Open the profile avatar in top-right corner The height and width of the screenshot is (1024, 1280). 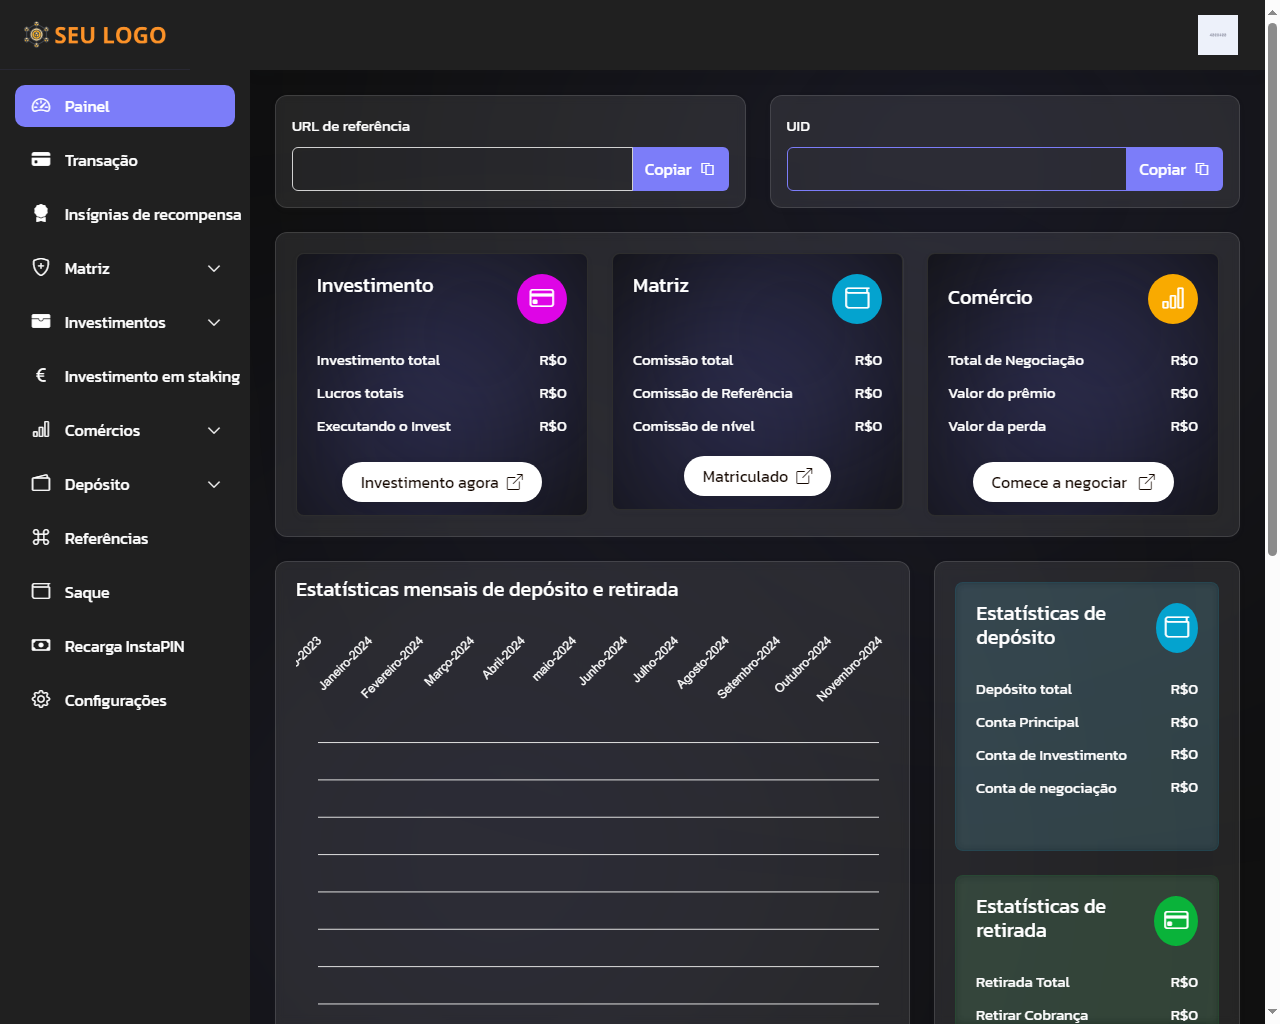[x=1217, y=35]
